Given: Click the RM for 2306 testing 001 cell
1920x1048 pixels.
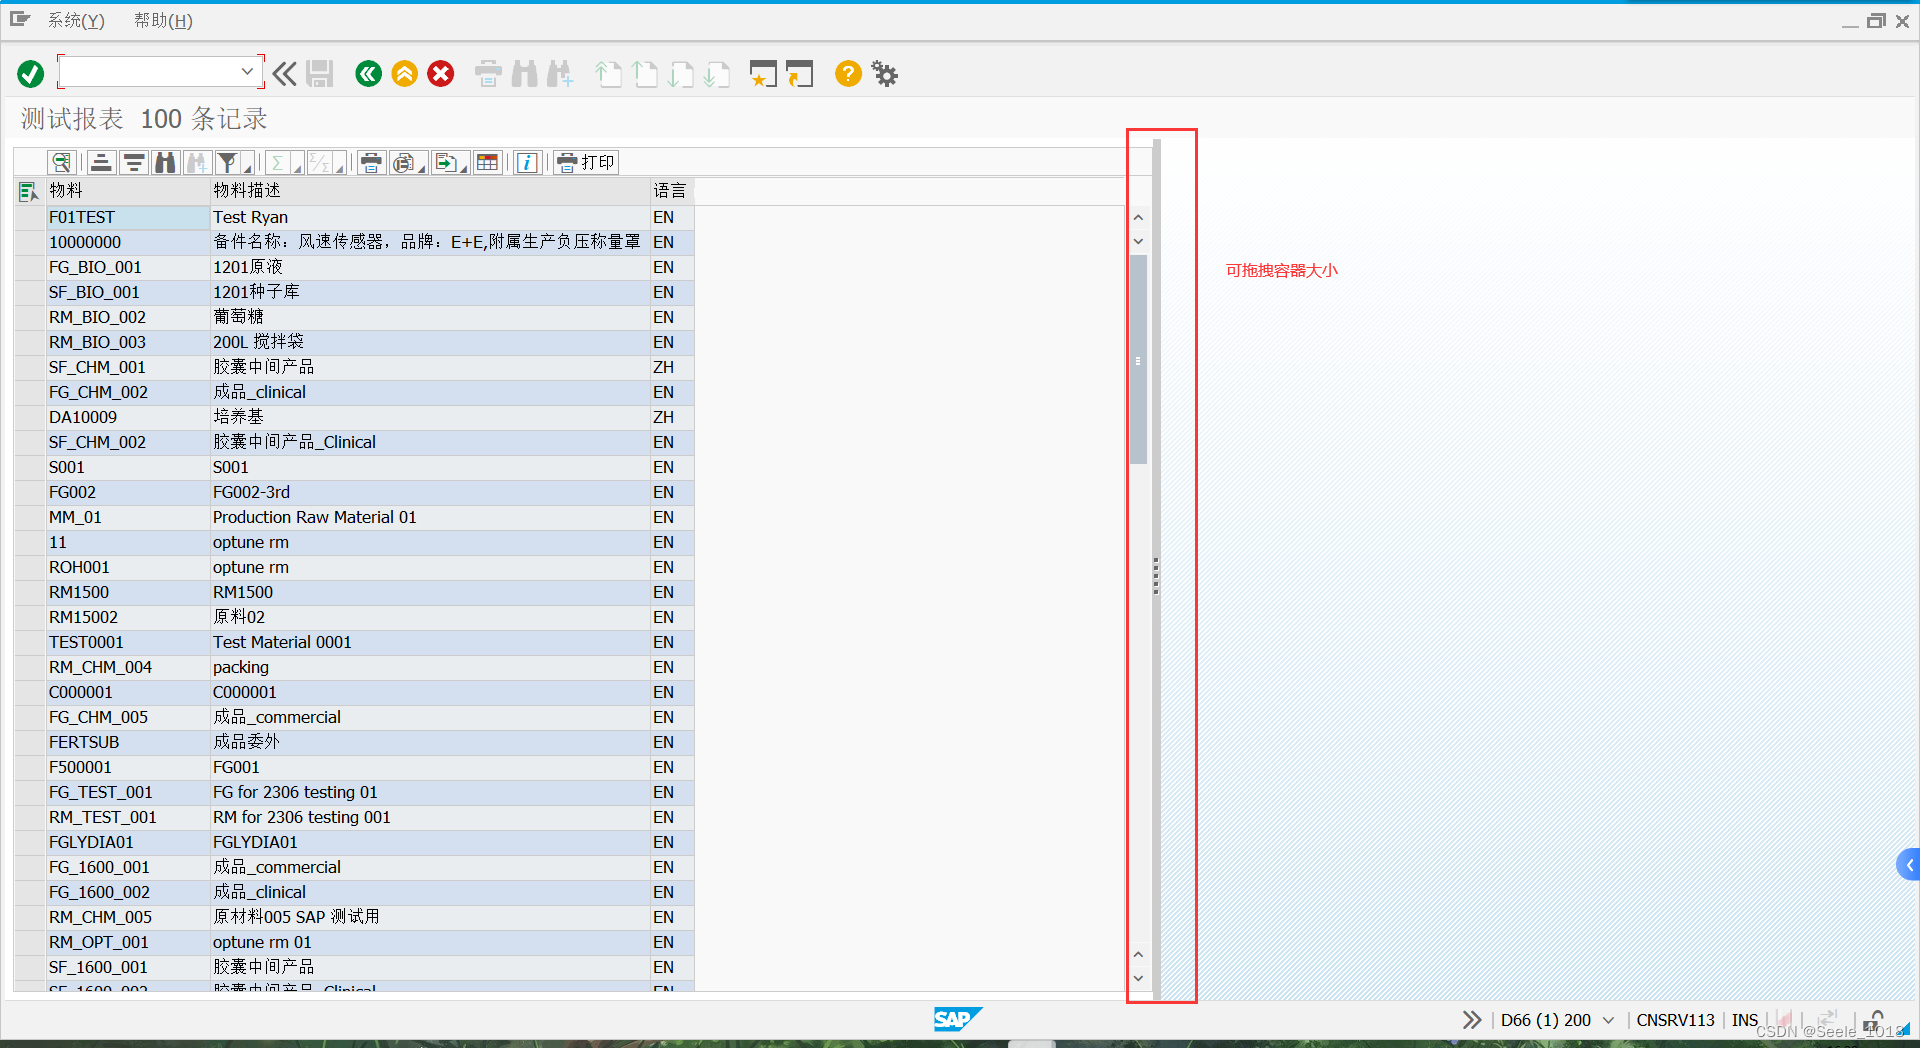Looking at the screenshot, I should click(430, 817).
